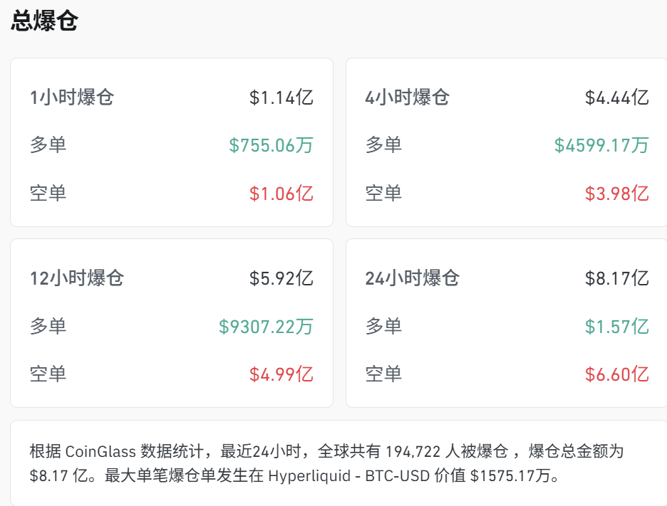
Task: Click the green $755.06万 long value
Action: [271, 146]
